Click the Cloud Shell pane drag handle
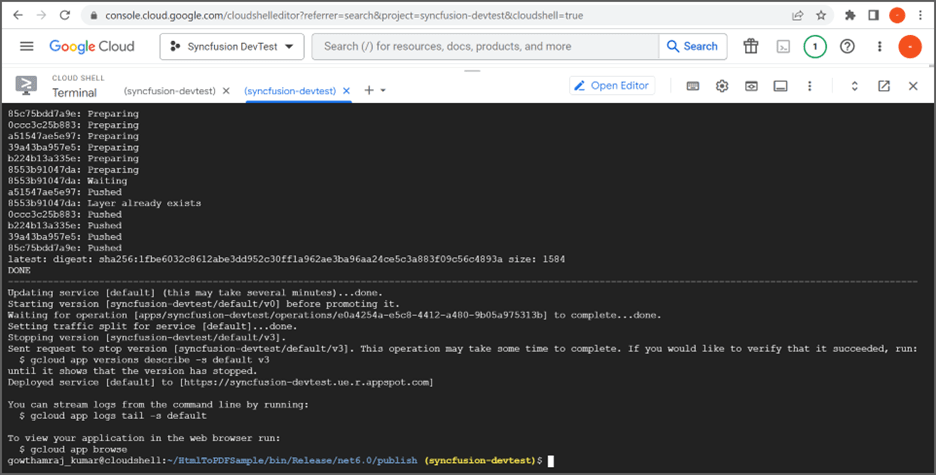The width and height of the screenshot is (936, 475). 472,71
